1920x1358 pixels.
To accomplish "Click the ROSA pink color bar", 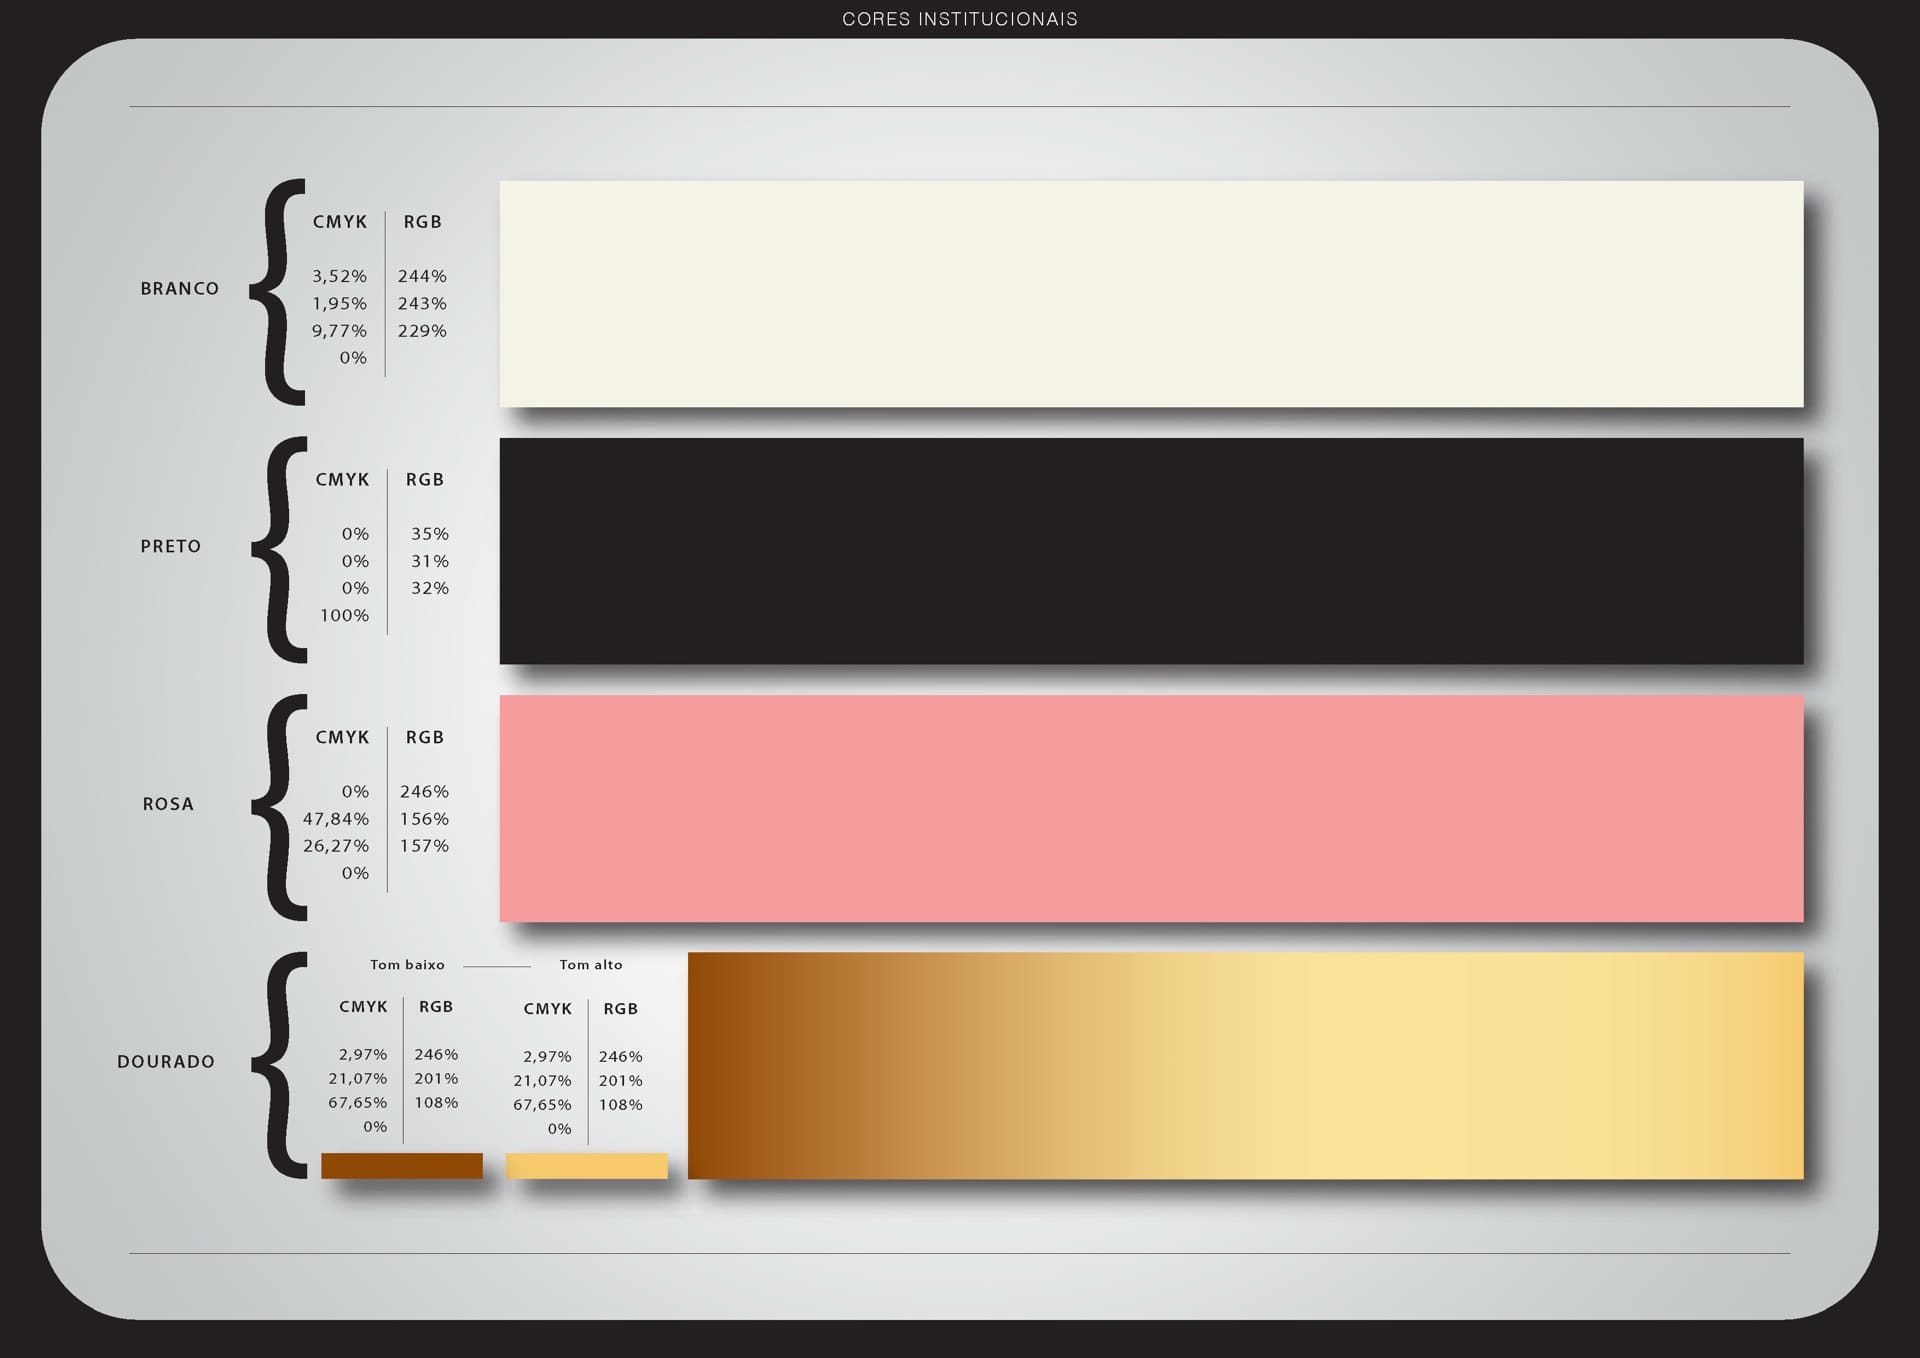I will click(x=1150, y=808).
